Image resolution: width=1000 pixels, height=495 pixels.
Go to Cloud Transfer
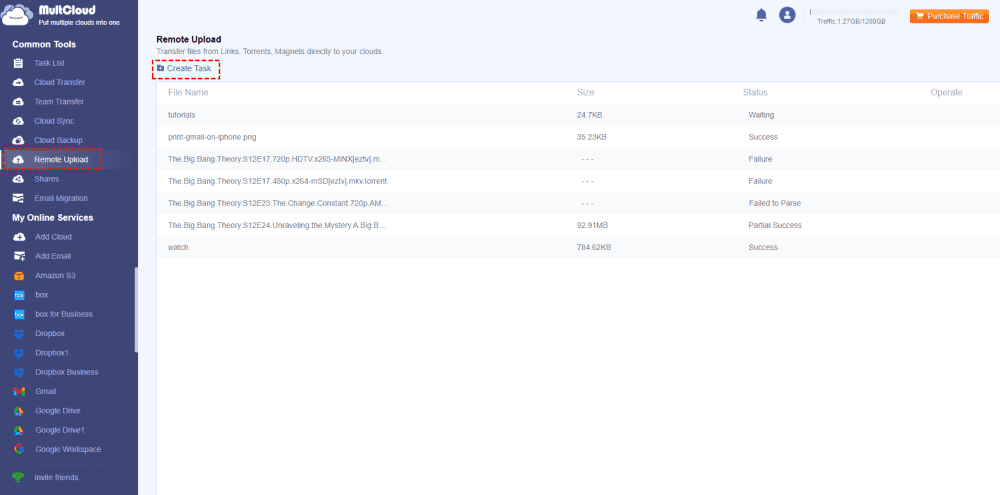(59, 82)
